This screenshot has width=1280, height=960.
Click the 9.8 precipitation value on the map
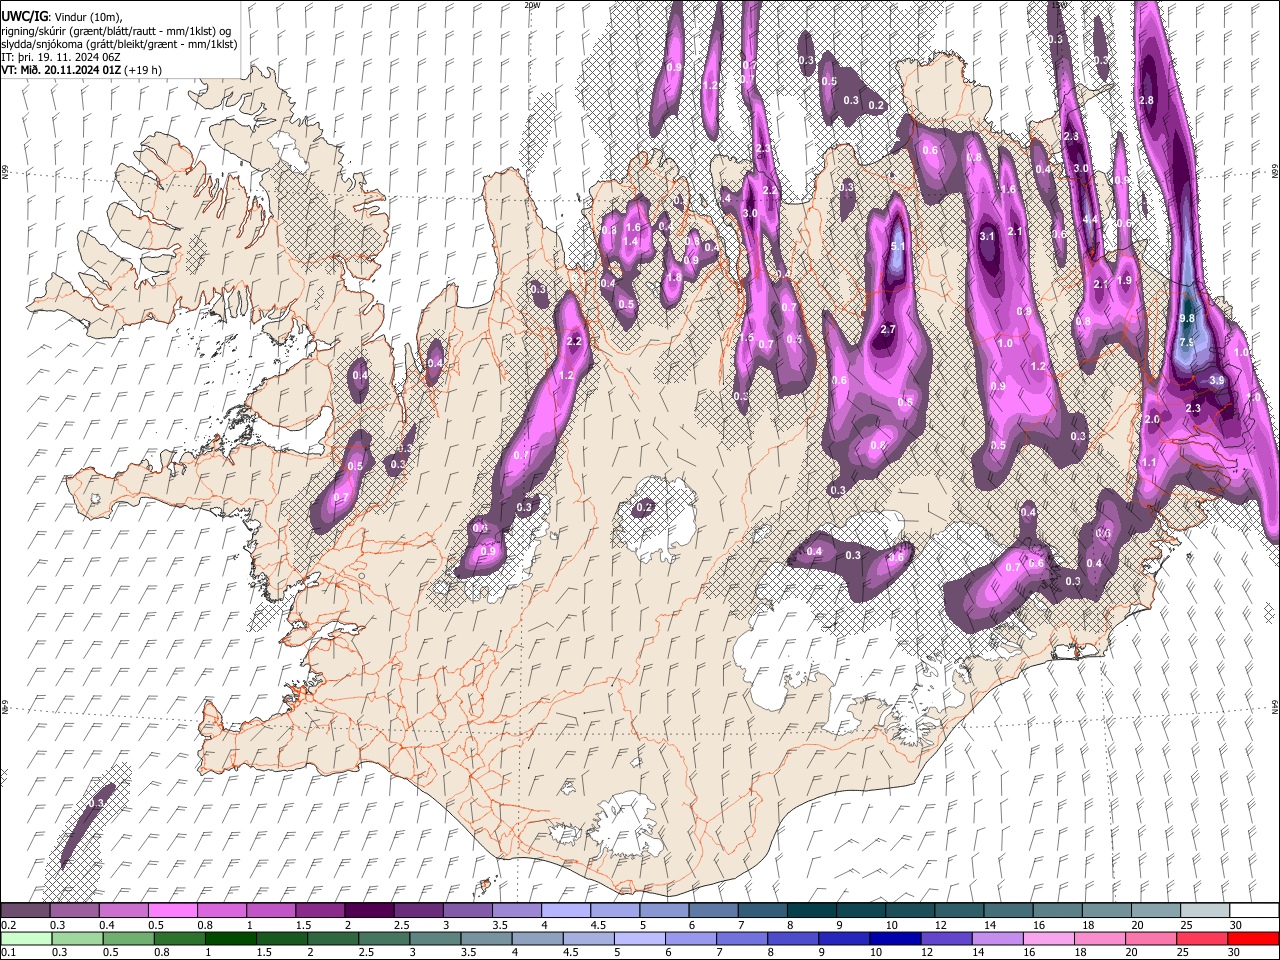point(1187,318)
